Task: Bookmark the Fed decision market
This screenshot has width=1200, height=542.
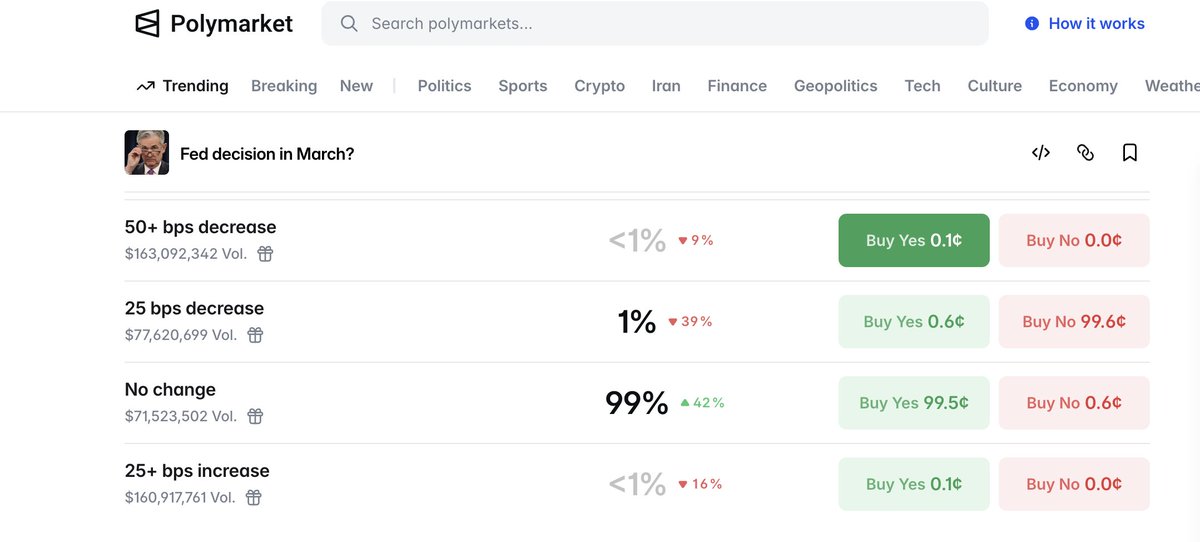Action: [x=1130, y=153]
